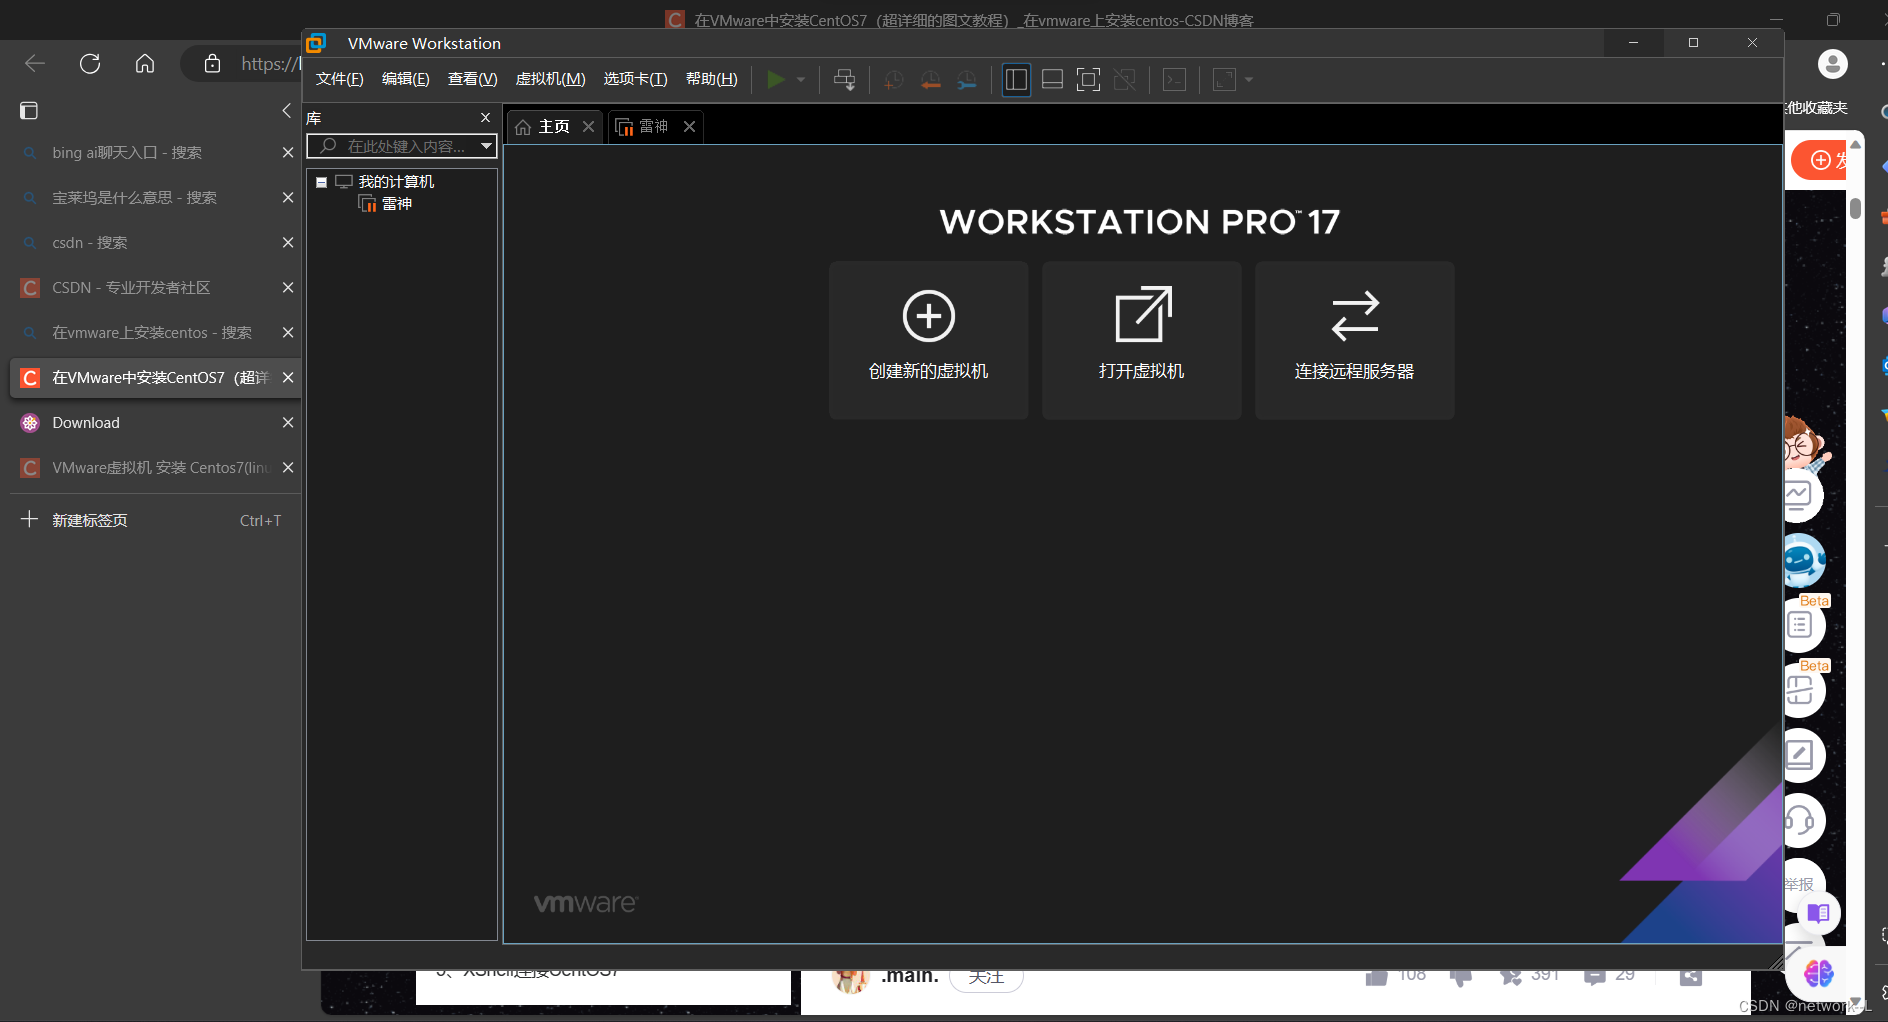Click the chart trend icon in CSDN sidebar
Screen dimensions: 1888x1022
click(1802, 495)
